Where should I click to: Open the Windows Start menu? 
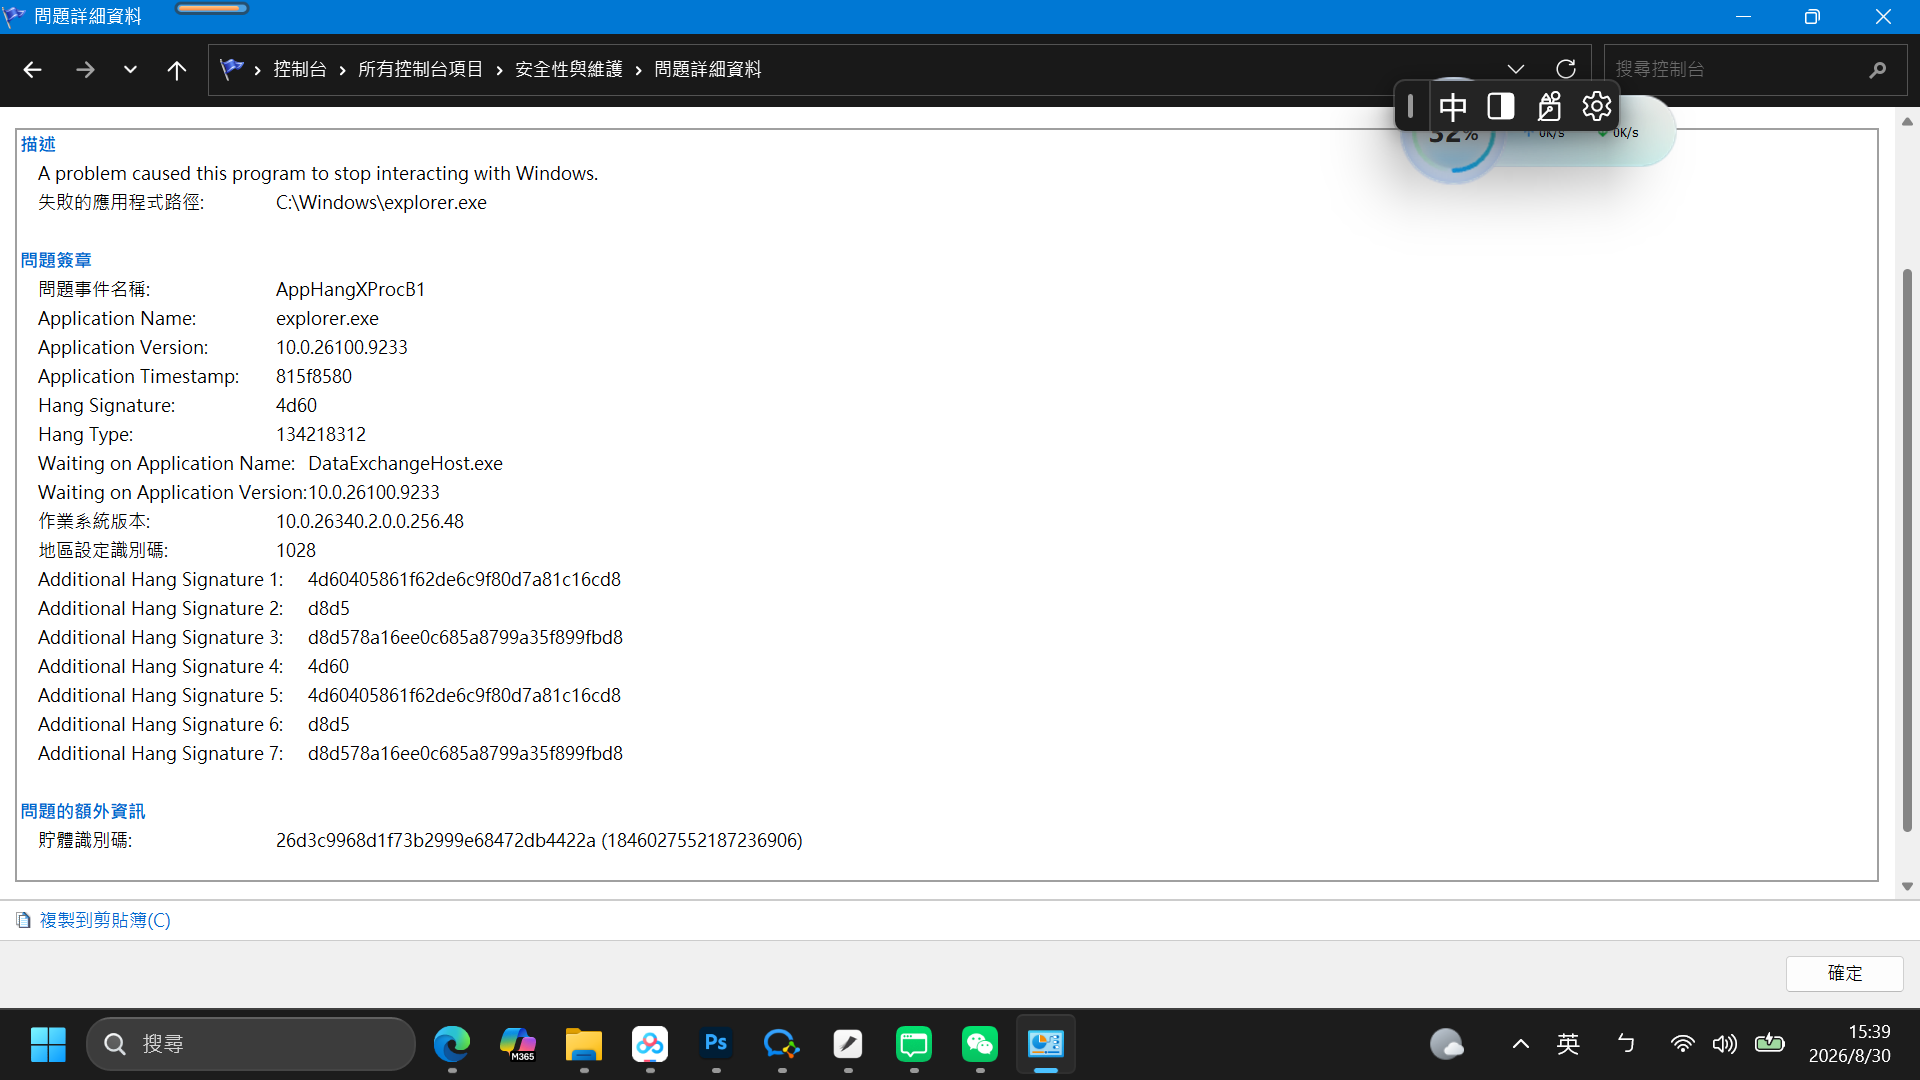pyautogui.click(x=48, y=1044)
